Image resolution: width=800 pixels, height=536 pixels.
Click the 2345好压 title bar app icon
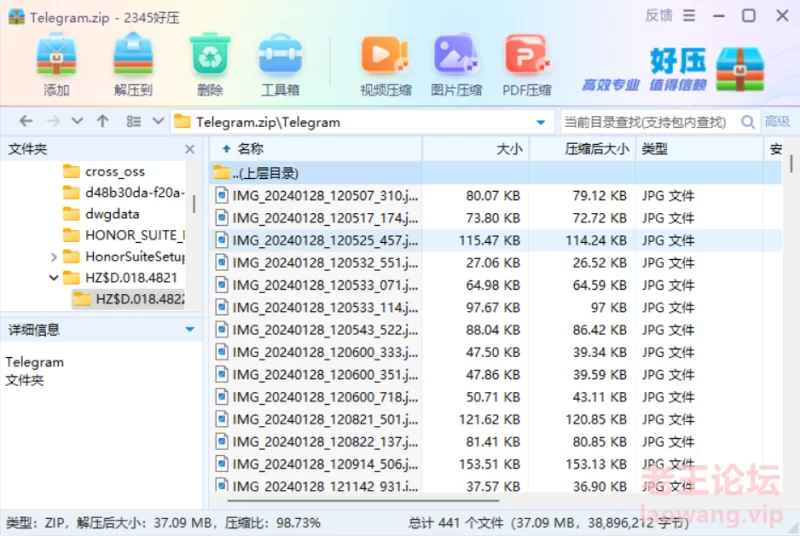coord(16,16)
